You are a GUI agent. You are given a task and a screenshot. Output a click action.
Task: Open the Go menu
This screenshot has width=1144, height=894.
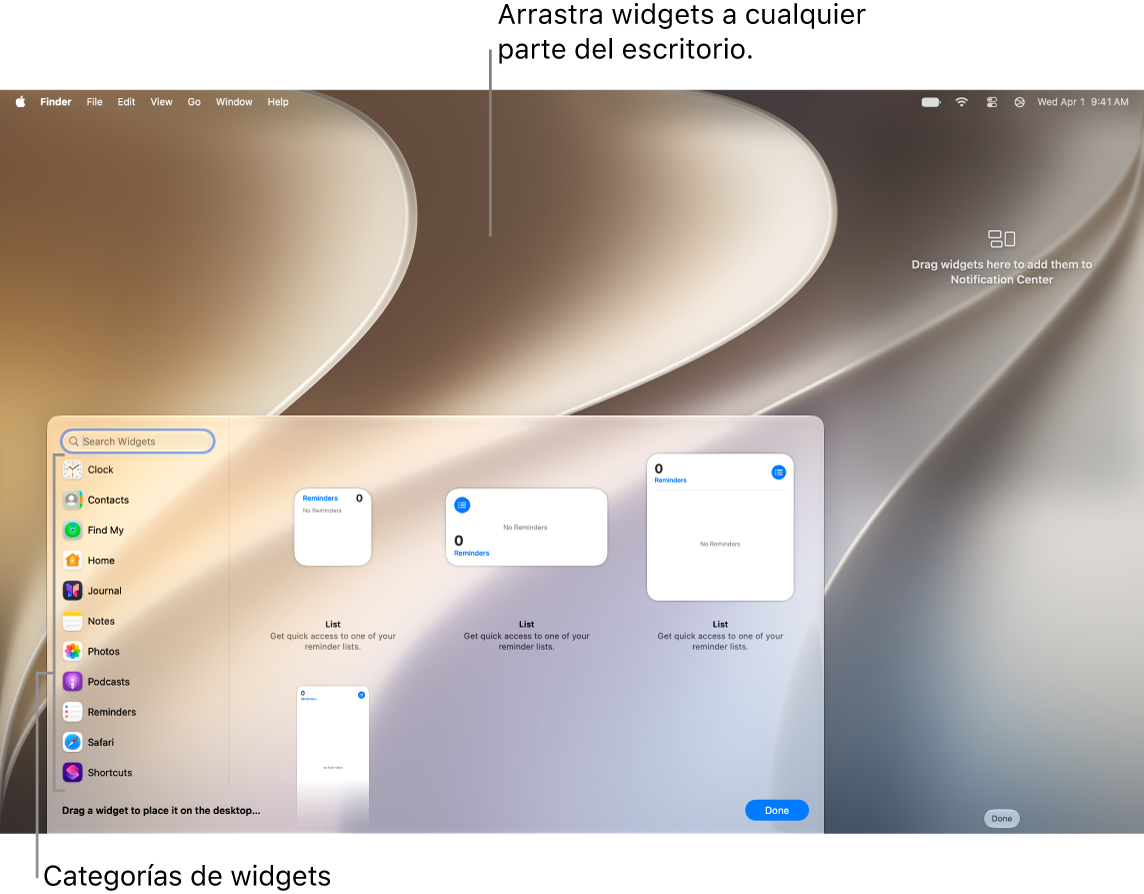pyautogui.click(x=194, y=102)
